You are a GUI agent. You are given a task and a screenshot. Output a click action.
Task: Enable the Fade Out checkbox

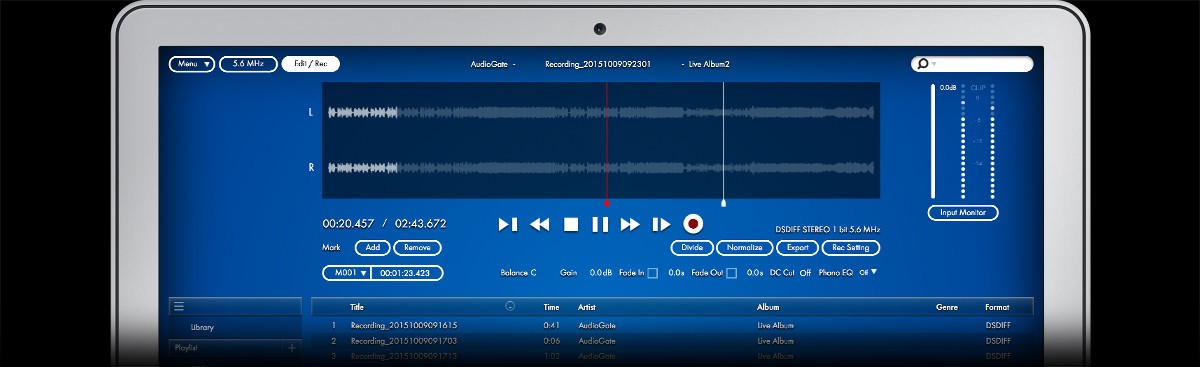731,272
